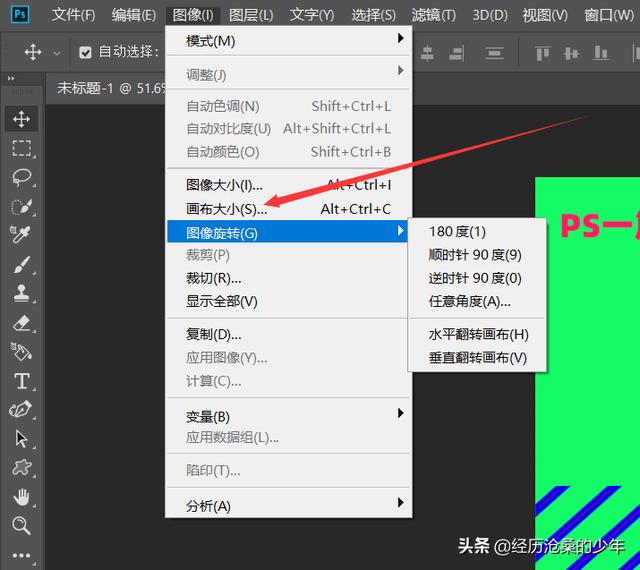Expand the toolbar with double-arrow chevrons
Image resolution: width=640 pixels, height=570 pixels.
click(x=11, y=78)
